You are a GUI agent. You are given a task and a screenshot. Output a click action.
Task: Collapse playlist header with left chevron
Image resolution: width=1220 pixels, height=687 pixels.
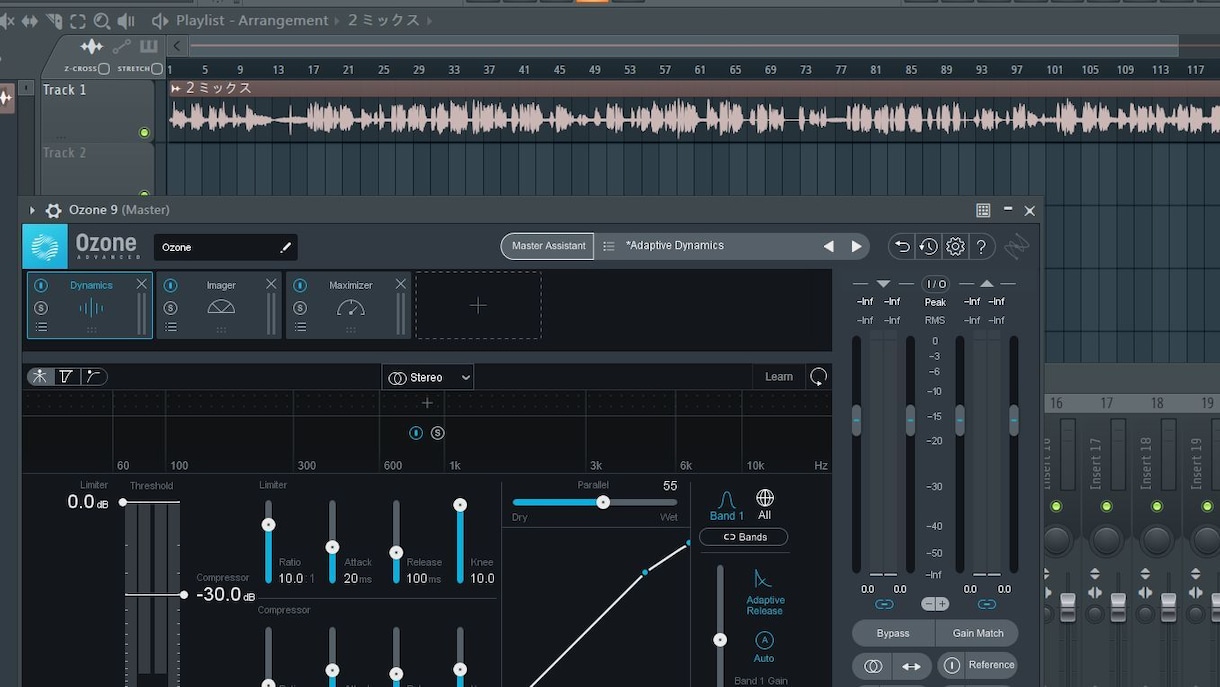coord(177,46)
